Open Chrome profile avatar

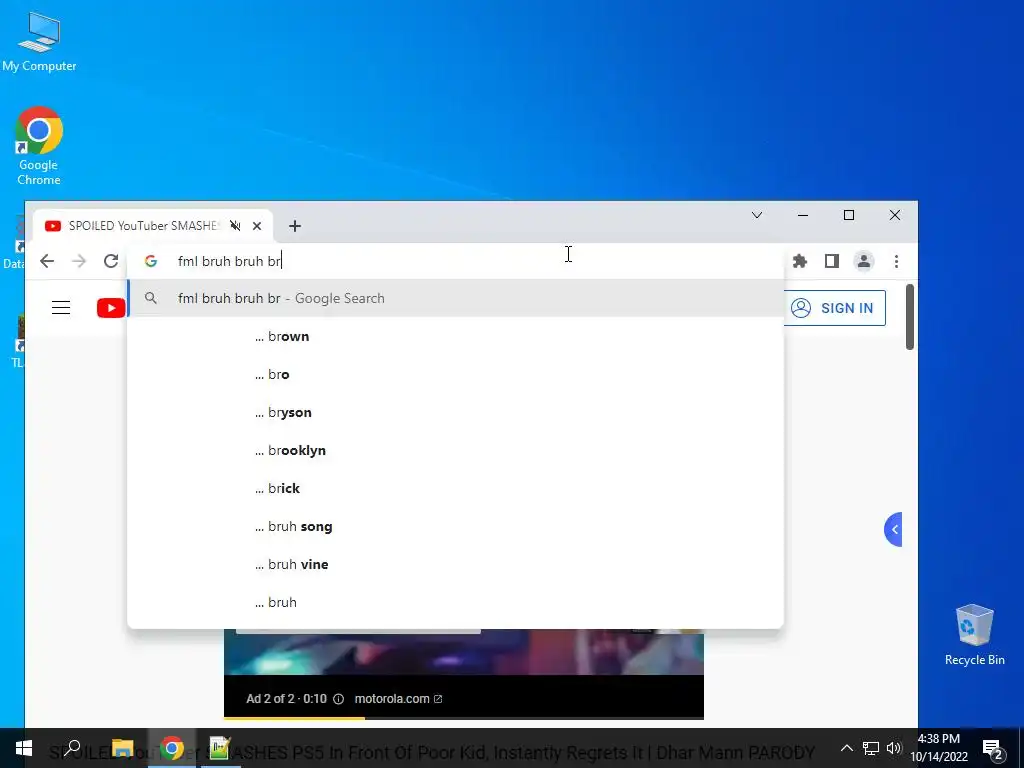[x=864, y=261]
